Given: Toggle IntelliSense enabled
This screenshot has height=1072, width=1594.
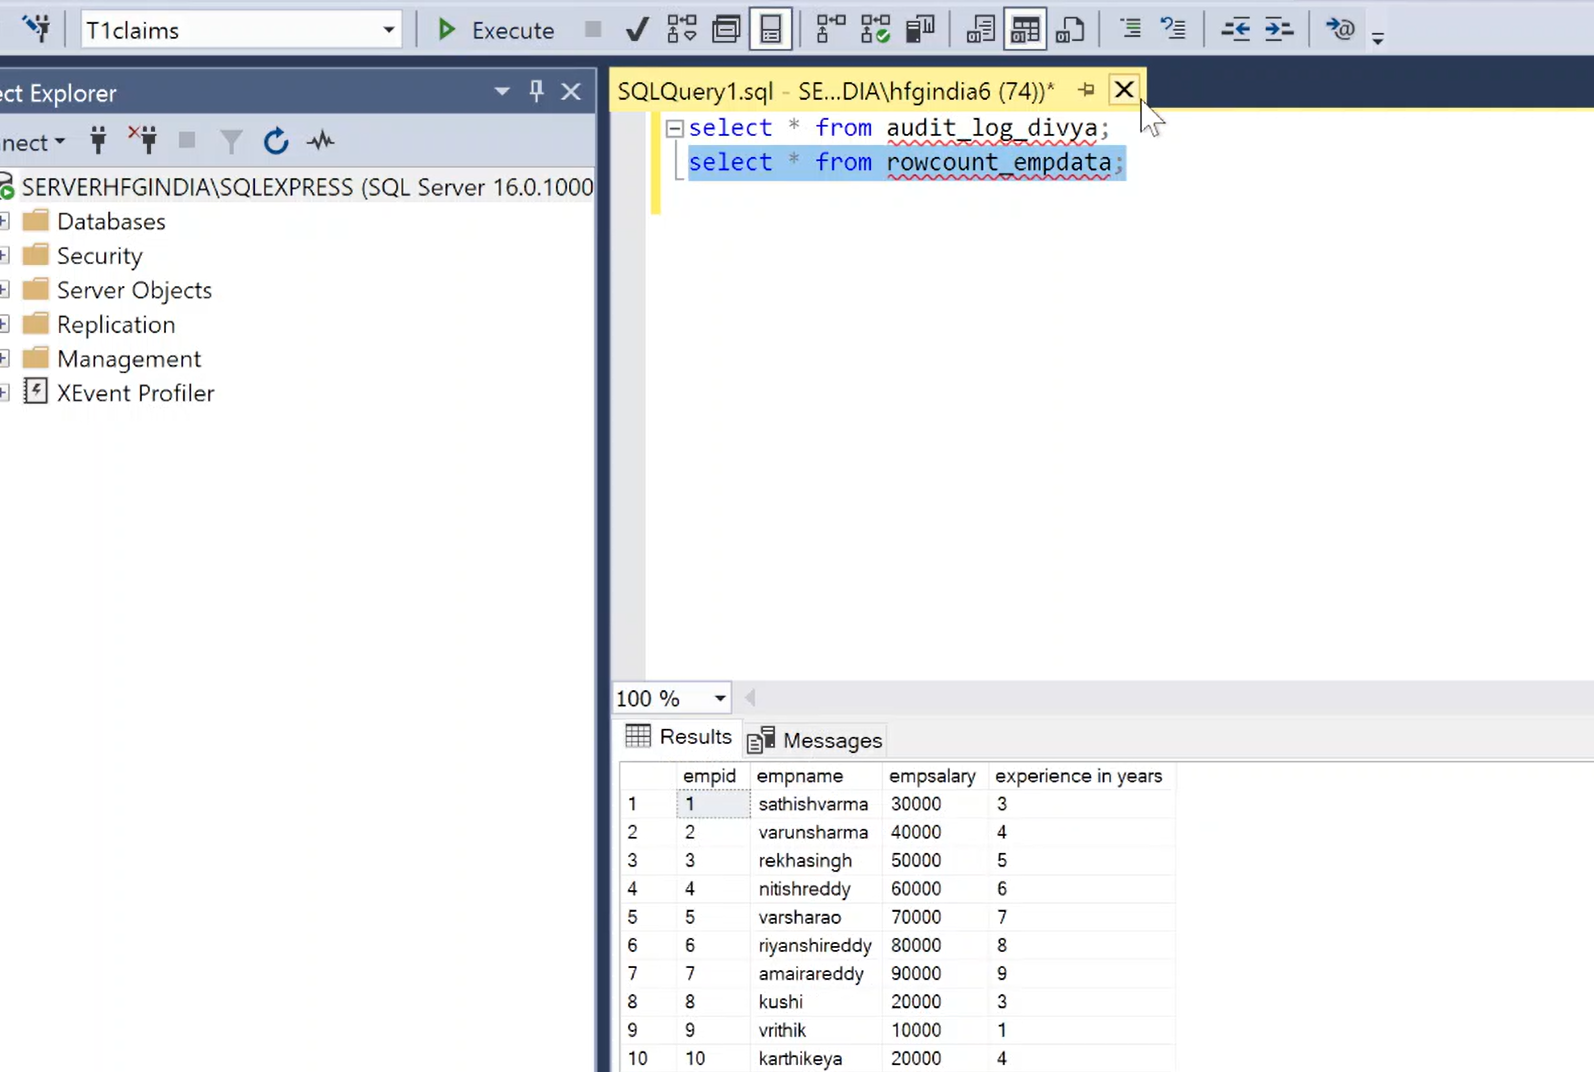Looking at the screenshot, I should pos(770,30).
